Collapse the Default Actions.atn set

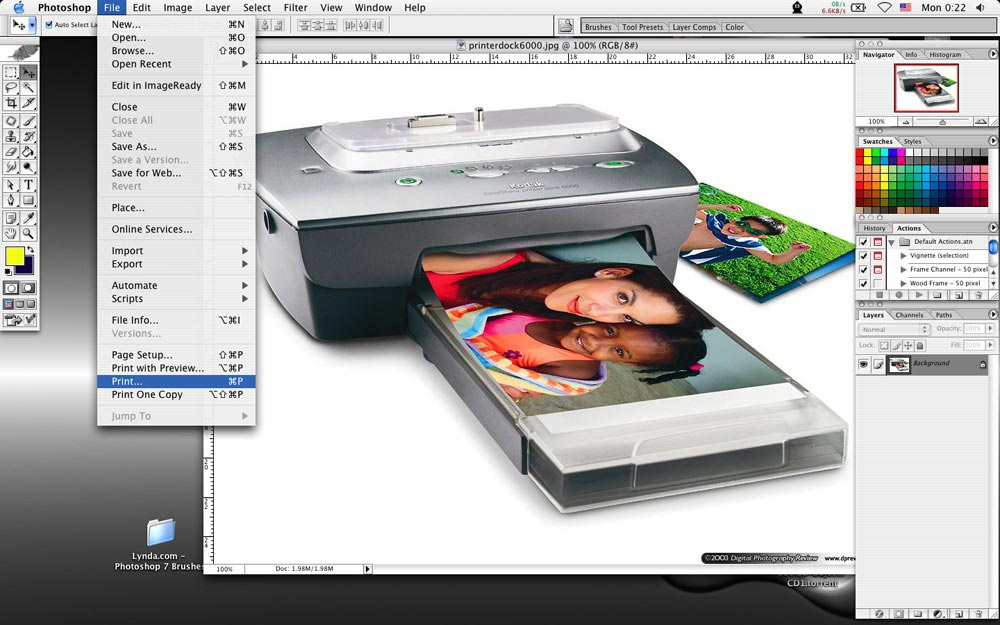[x=892, y=242]
